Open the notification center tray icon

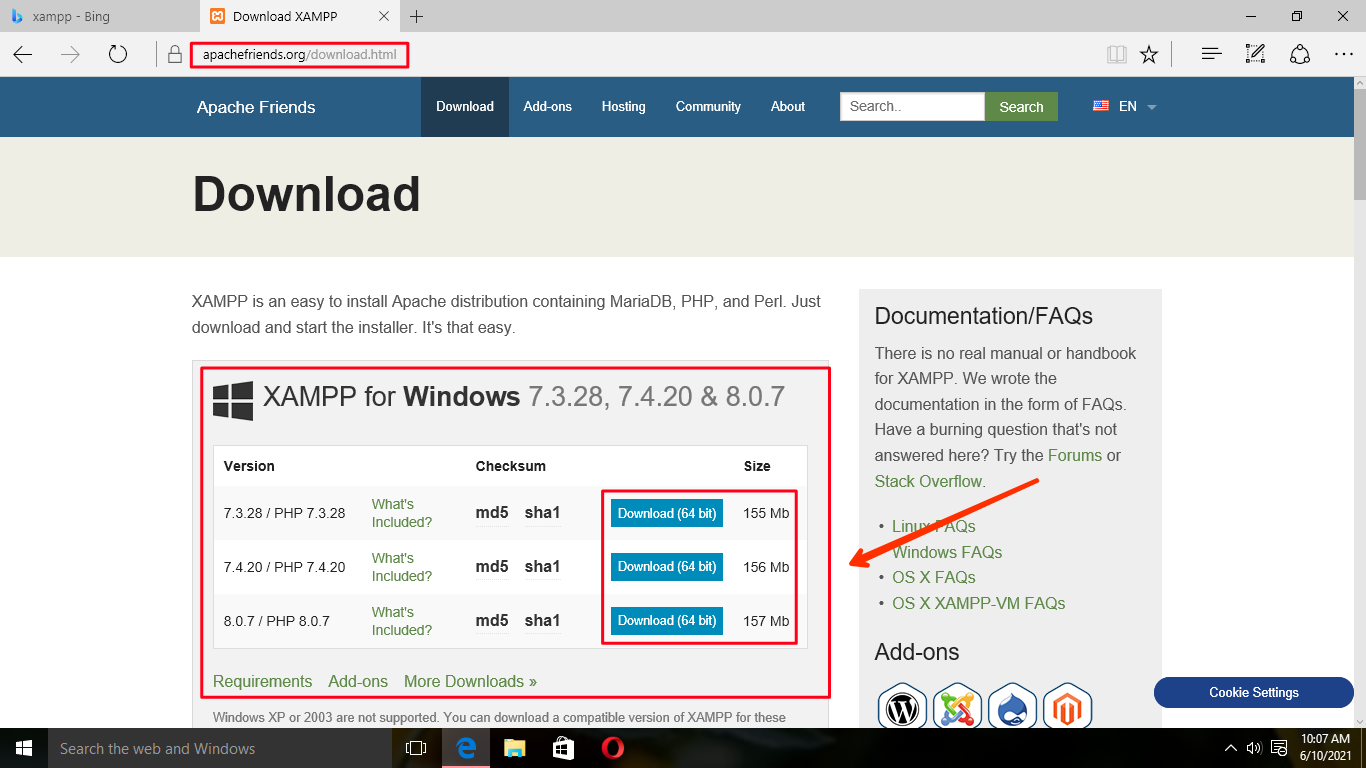1279,748
